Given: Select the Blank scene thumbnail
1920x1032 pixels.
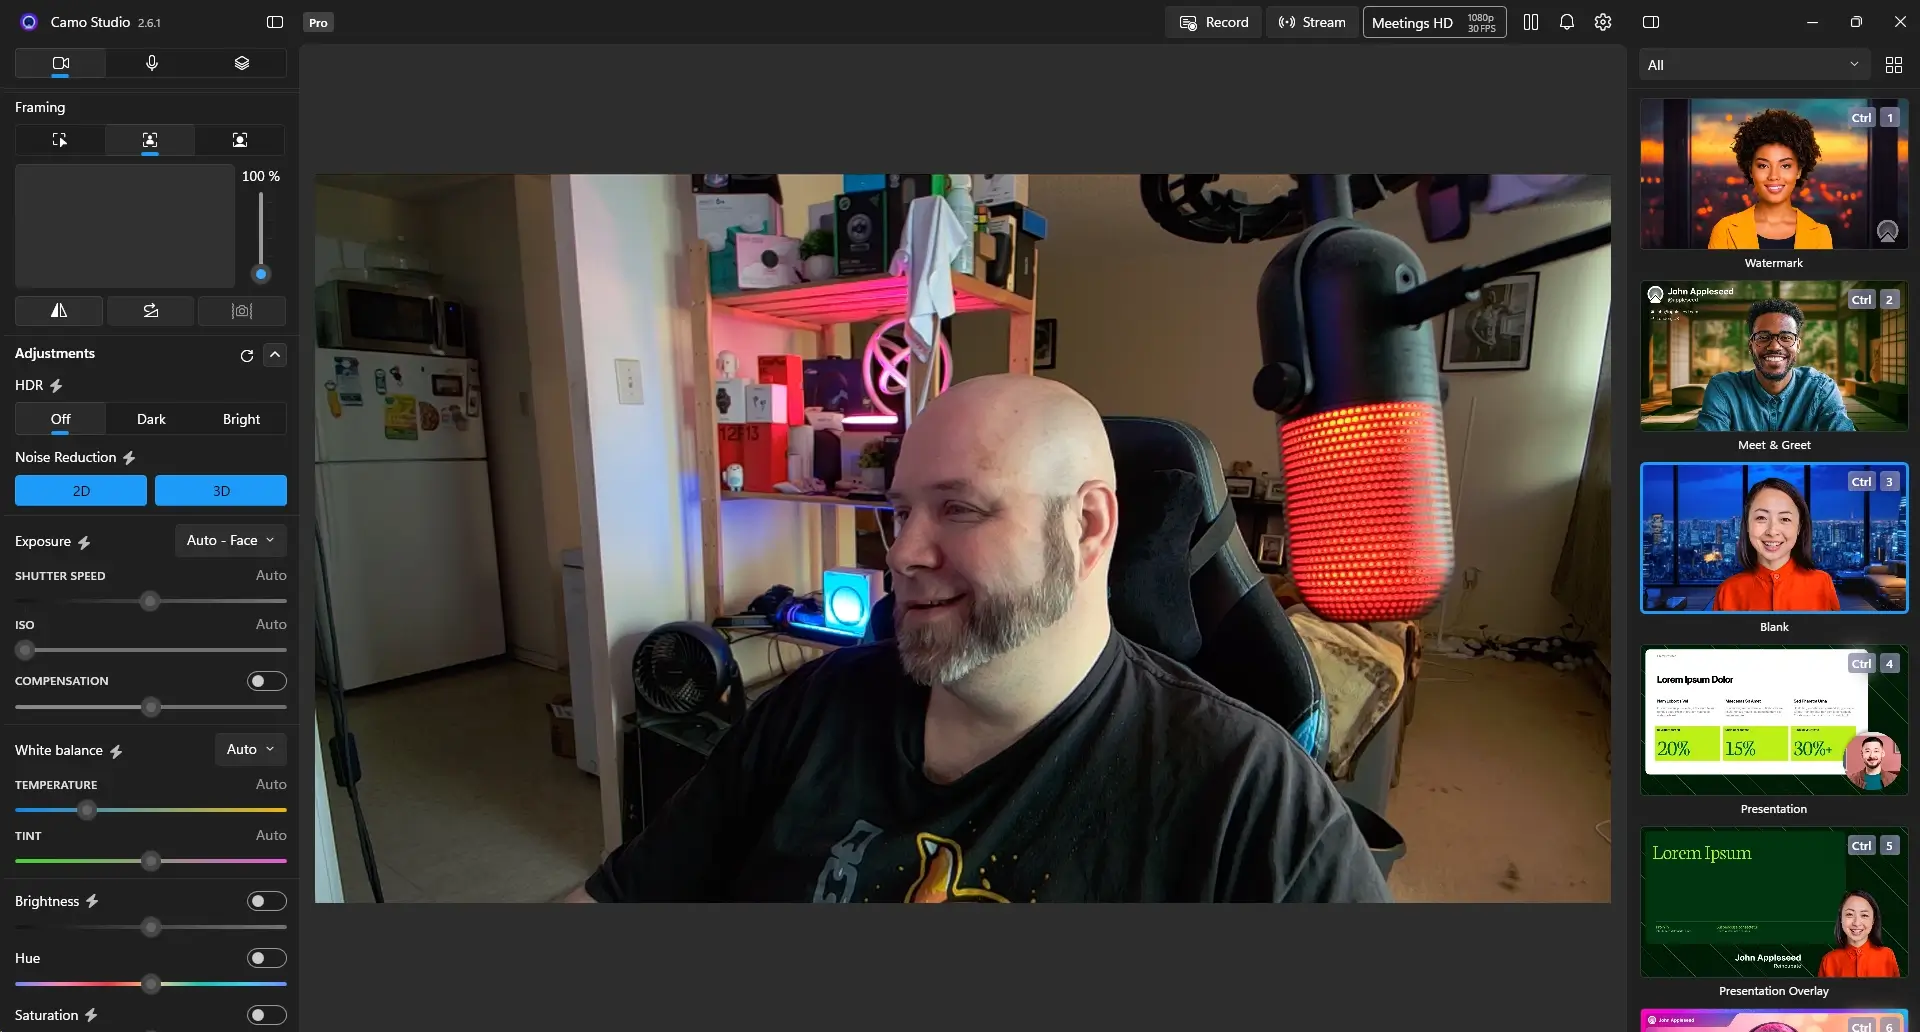Looking at the screenshot, I should pyautogui.click(x=1774, y=538).
